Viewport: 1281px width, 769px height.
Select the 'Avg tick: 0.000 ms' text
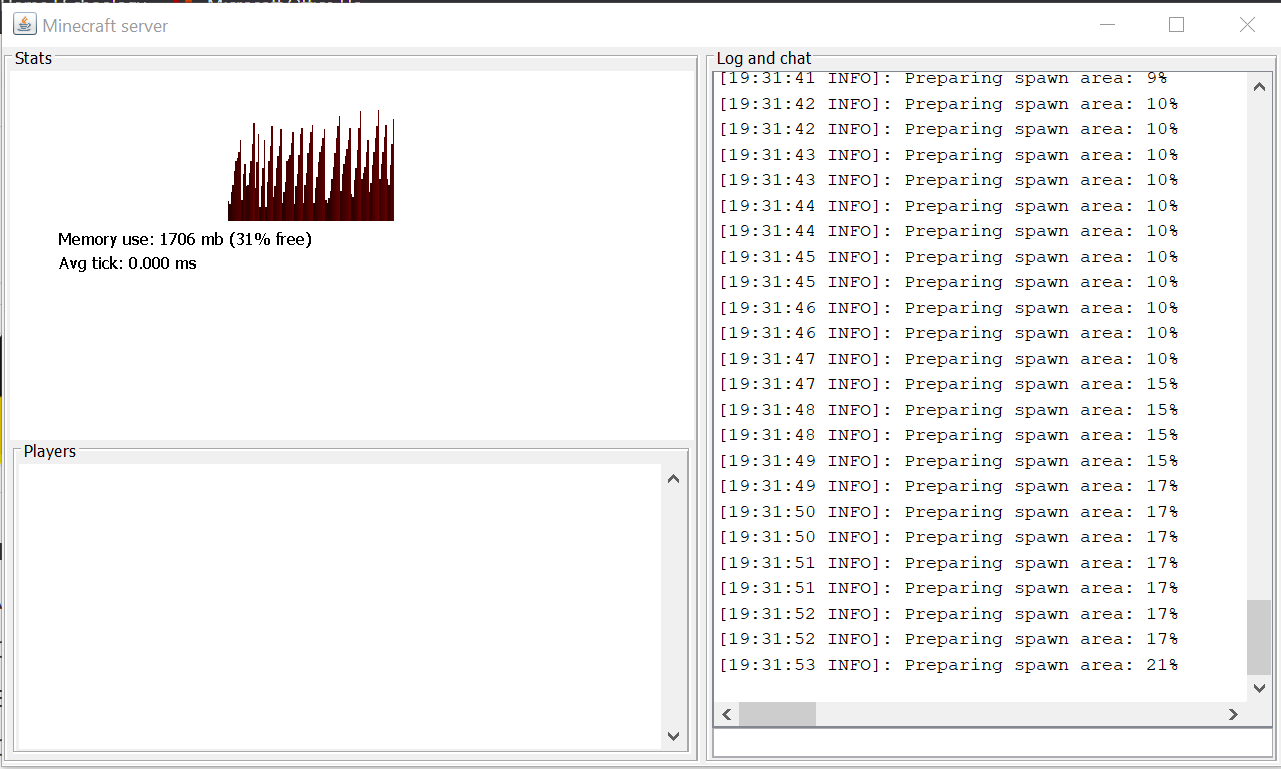128,264
